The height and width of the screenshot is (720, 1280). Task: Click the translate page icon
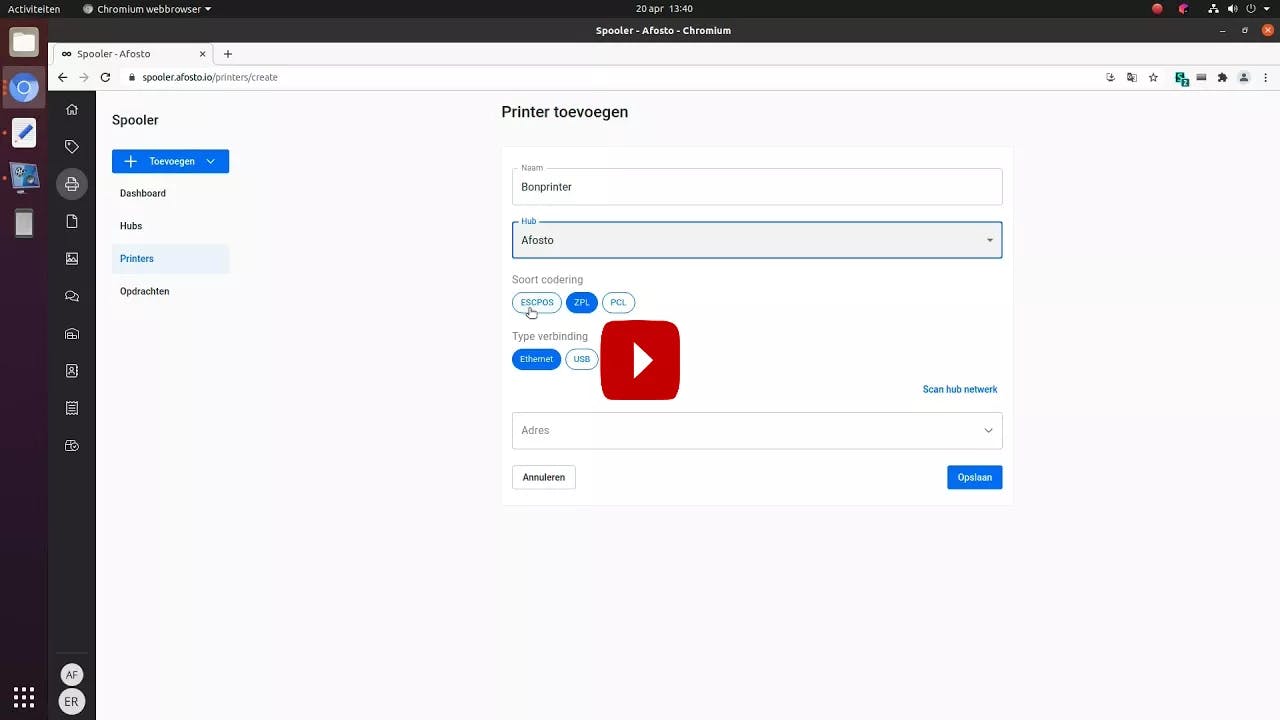tap(1132, 77)
